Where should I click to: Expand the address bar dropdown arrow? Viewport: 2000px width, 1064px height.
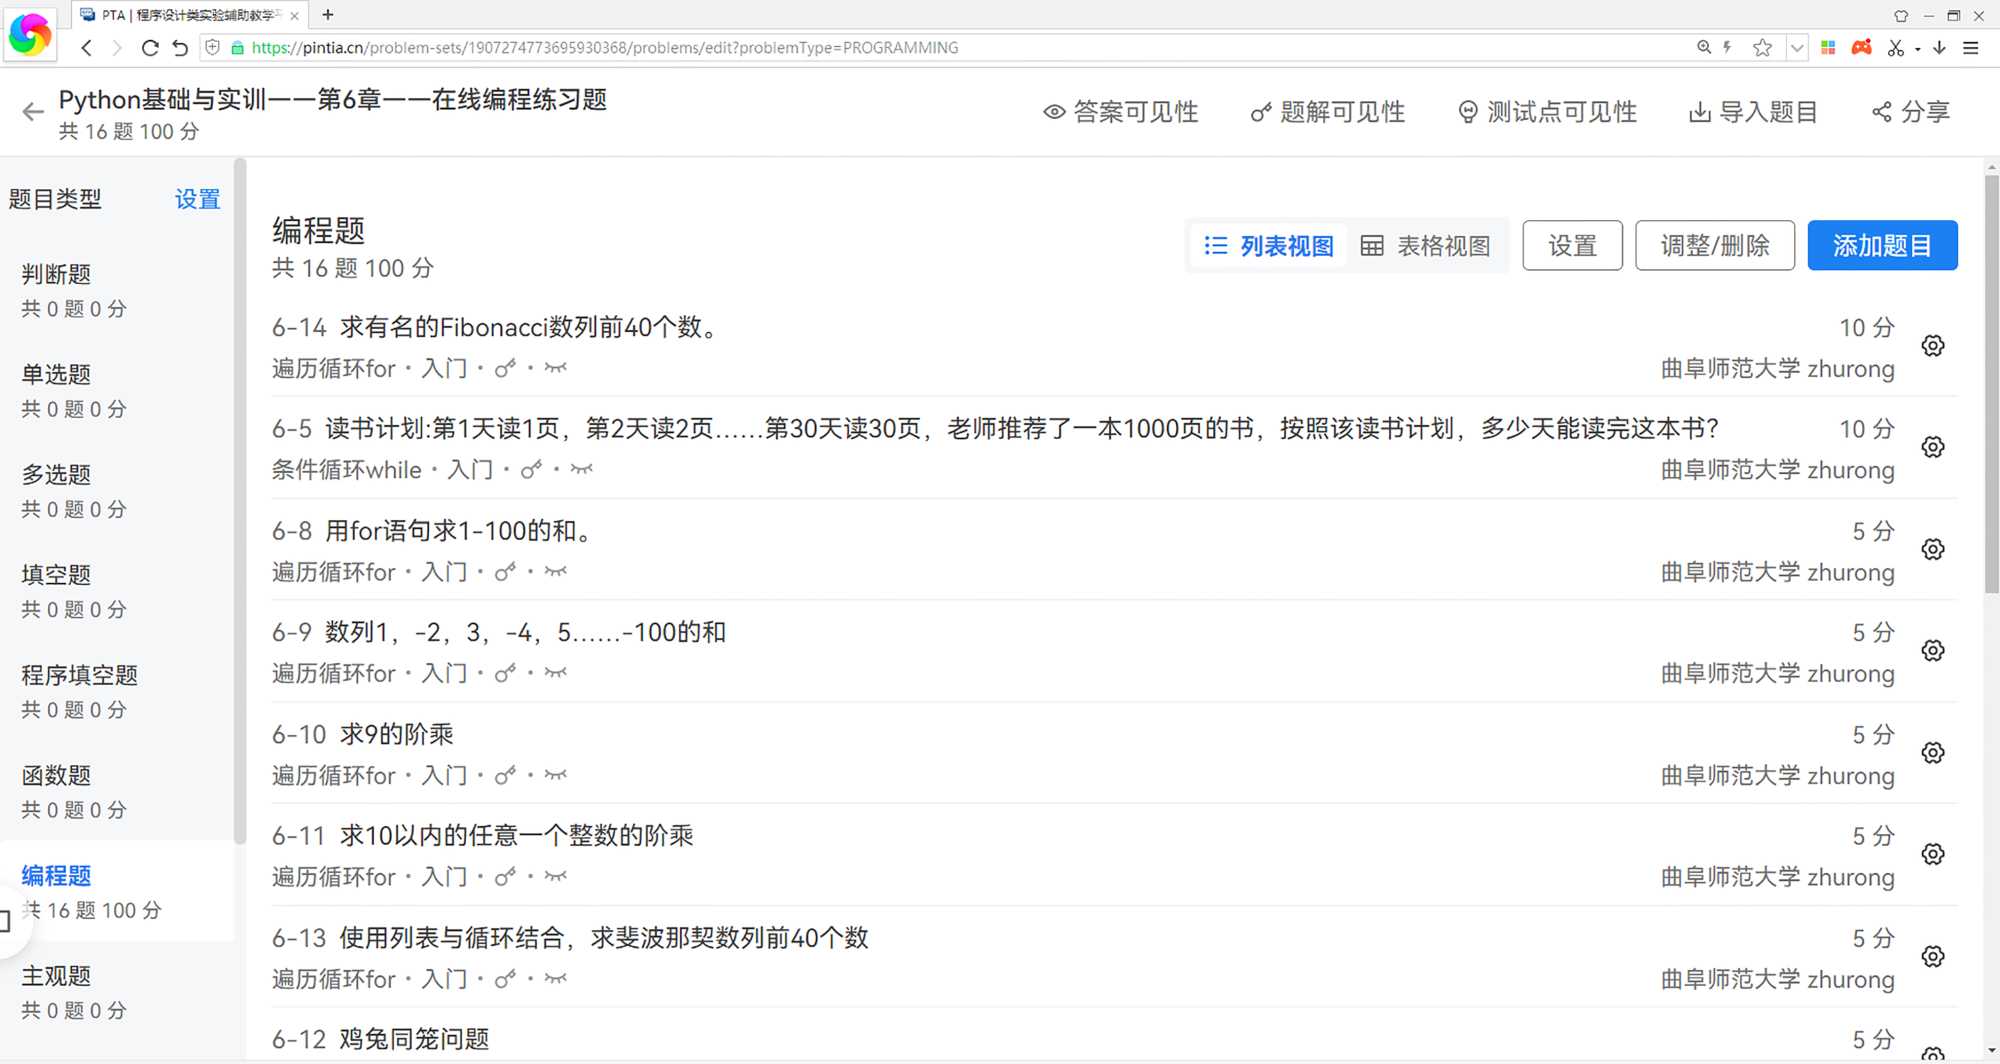[1797, 47]
